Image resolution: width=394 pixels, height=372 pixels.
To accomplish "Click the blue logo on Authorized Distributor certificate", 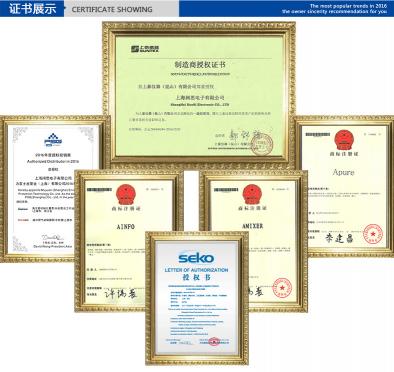I will point(53,141).
